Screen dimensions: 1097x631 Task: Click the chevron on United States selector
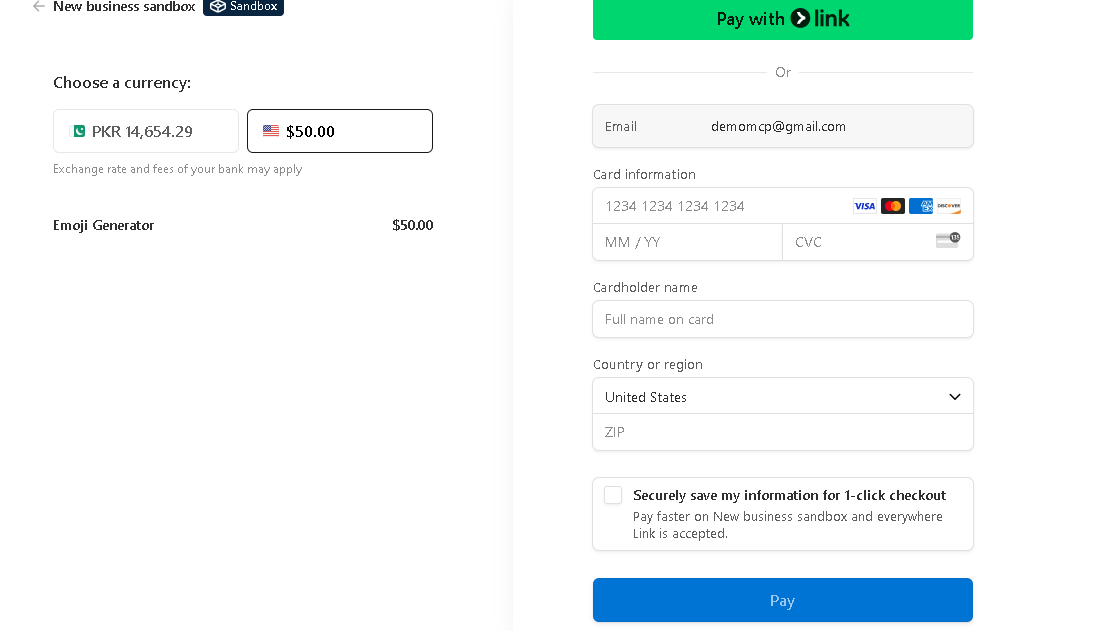tap(954, 397)
